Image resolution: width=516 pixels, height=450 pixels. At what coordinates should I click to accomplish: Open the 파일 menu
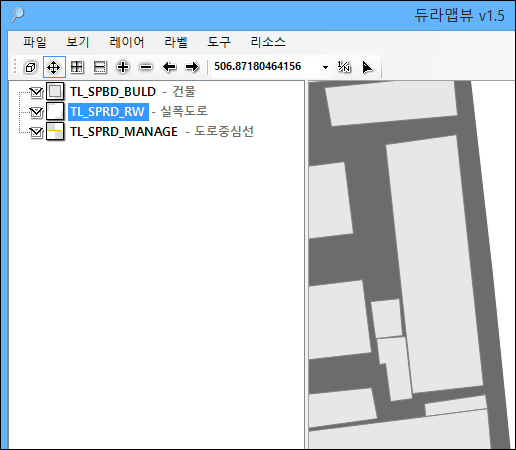pos(35,42)
